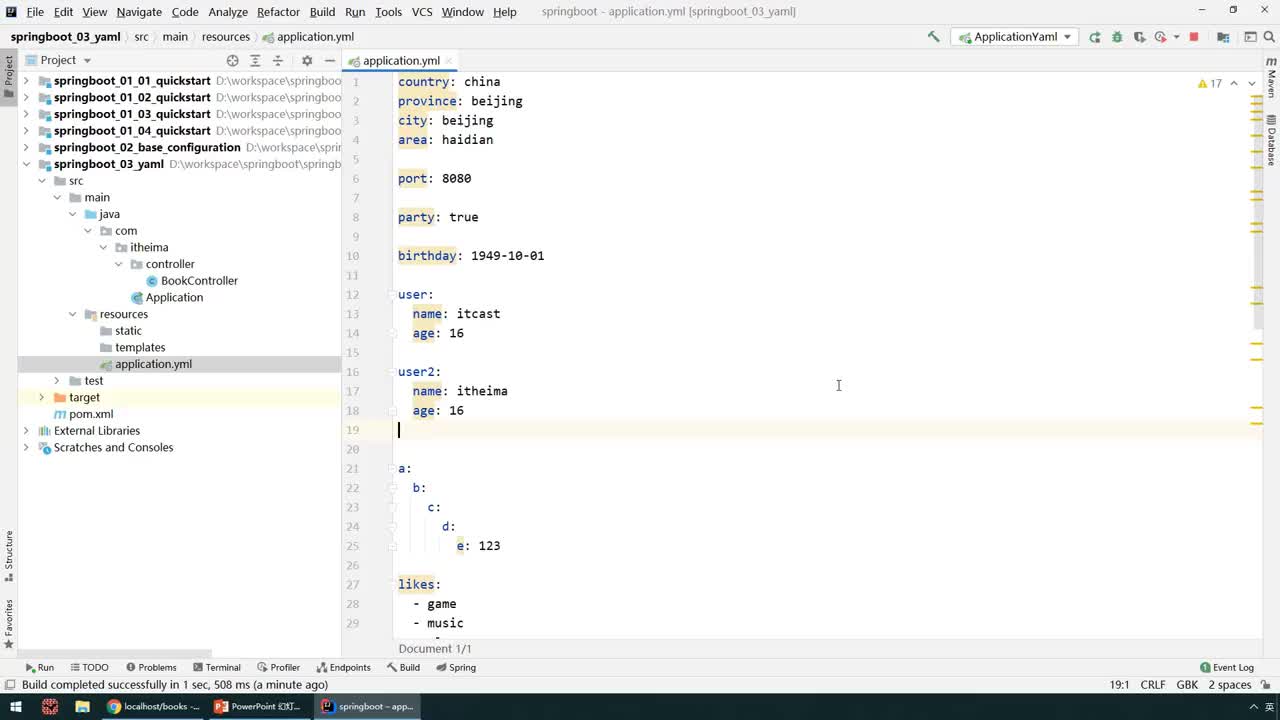1280x720 pixels.
Task: Select Application class in project tree
Action: (167, 297)
